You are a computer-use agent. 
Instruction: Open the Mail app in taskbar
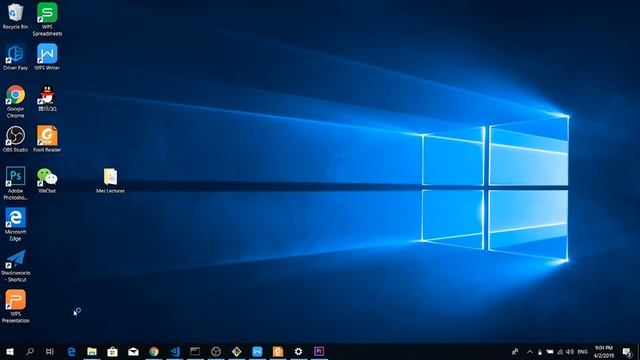coord(133,351)
